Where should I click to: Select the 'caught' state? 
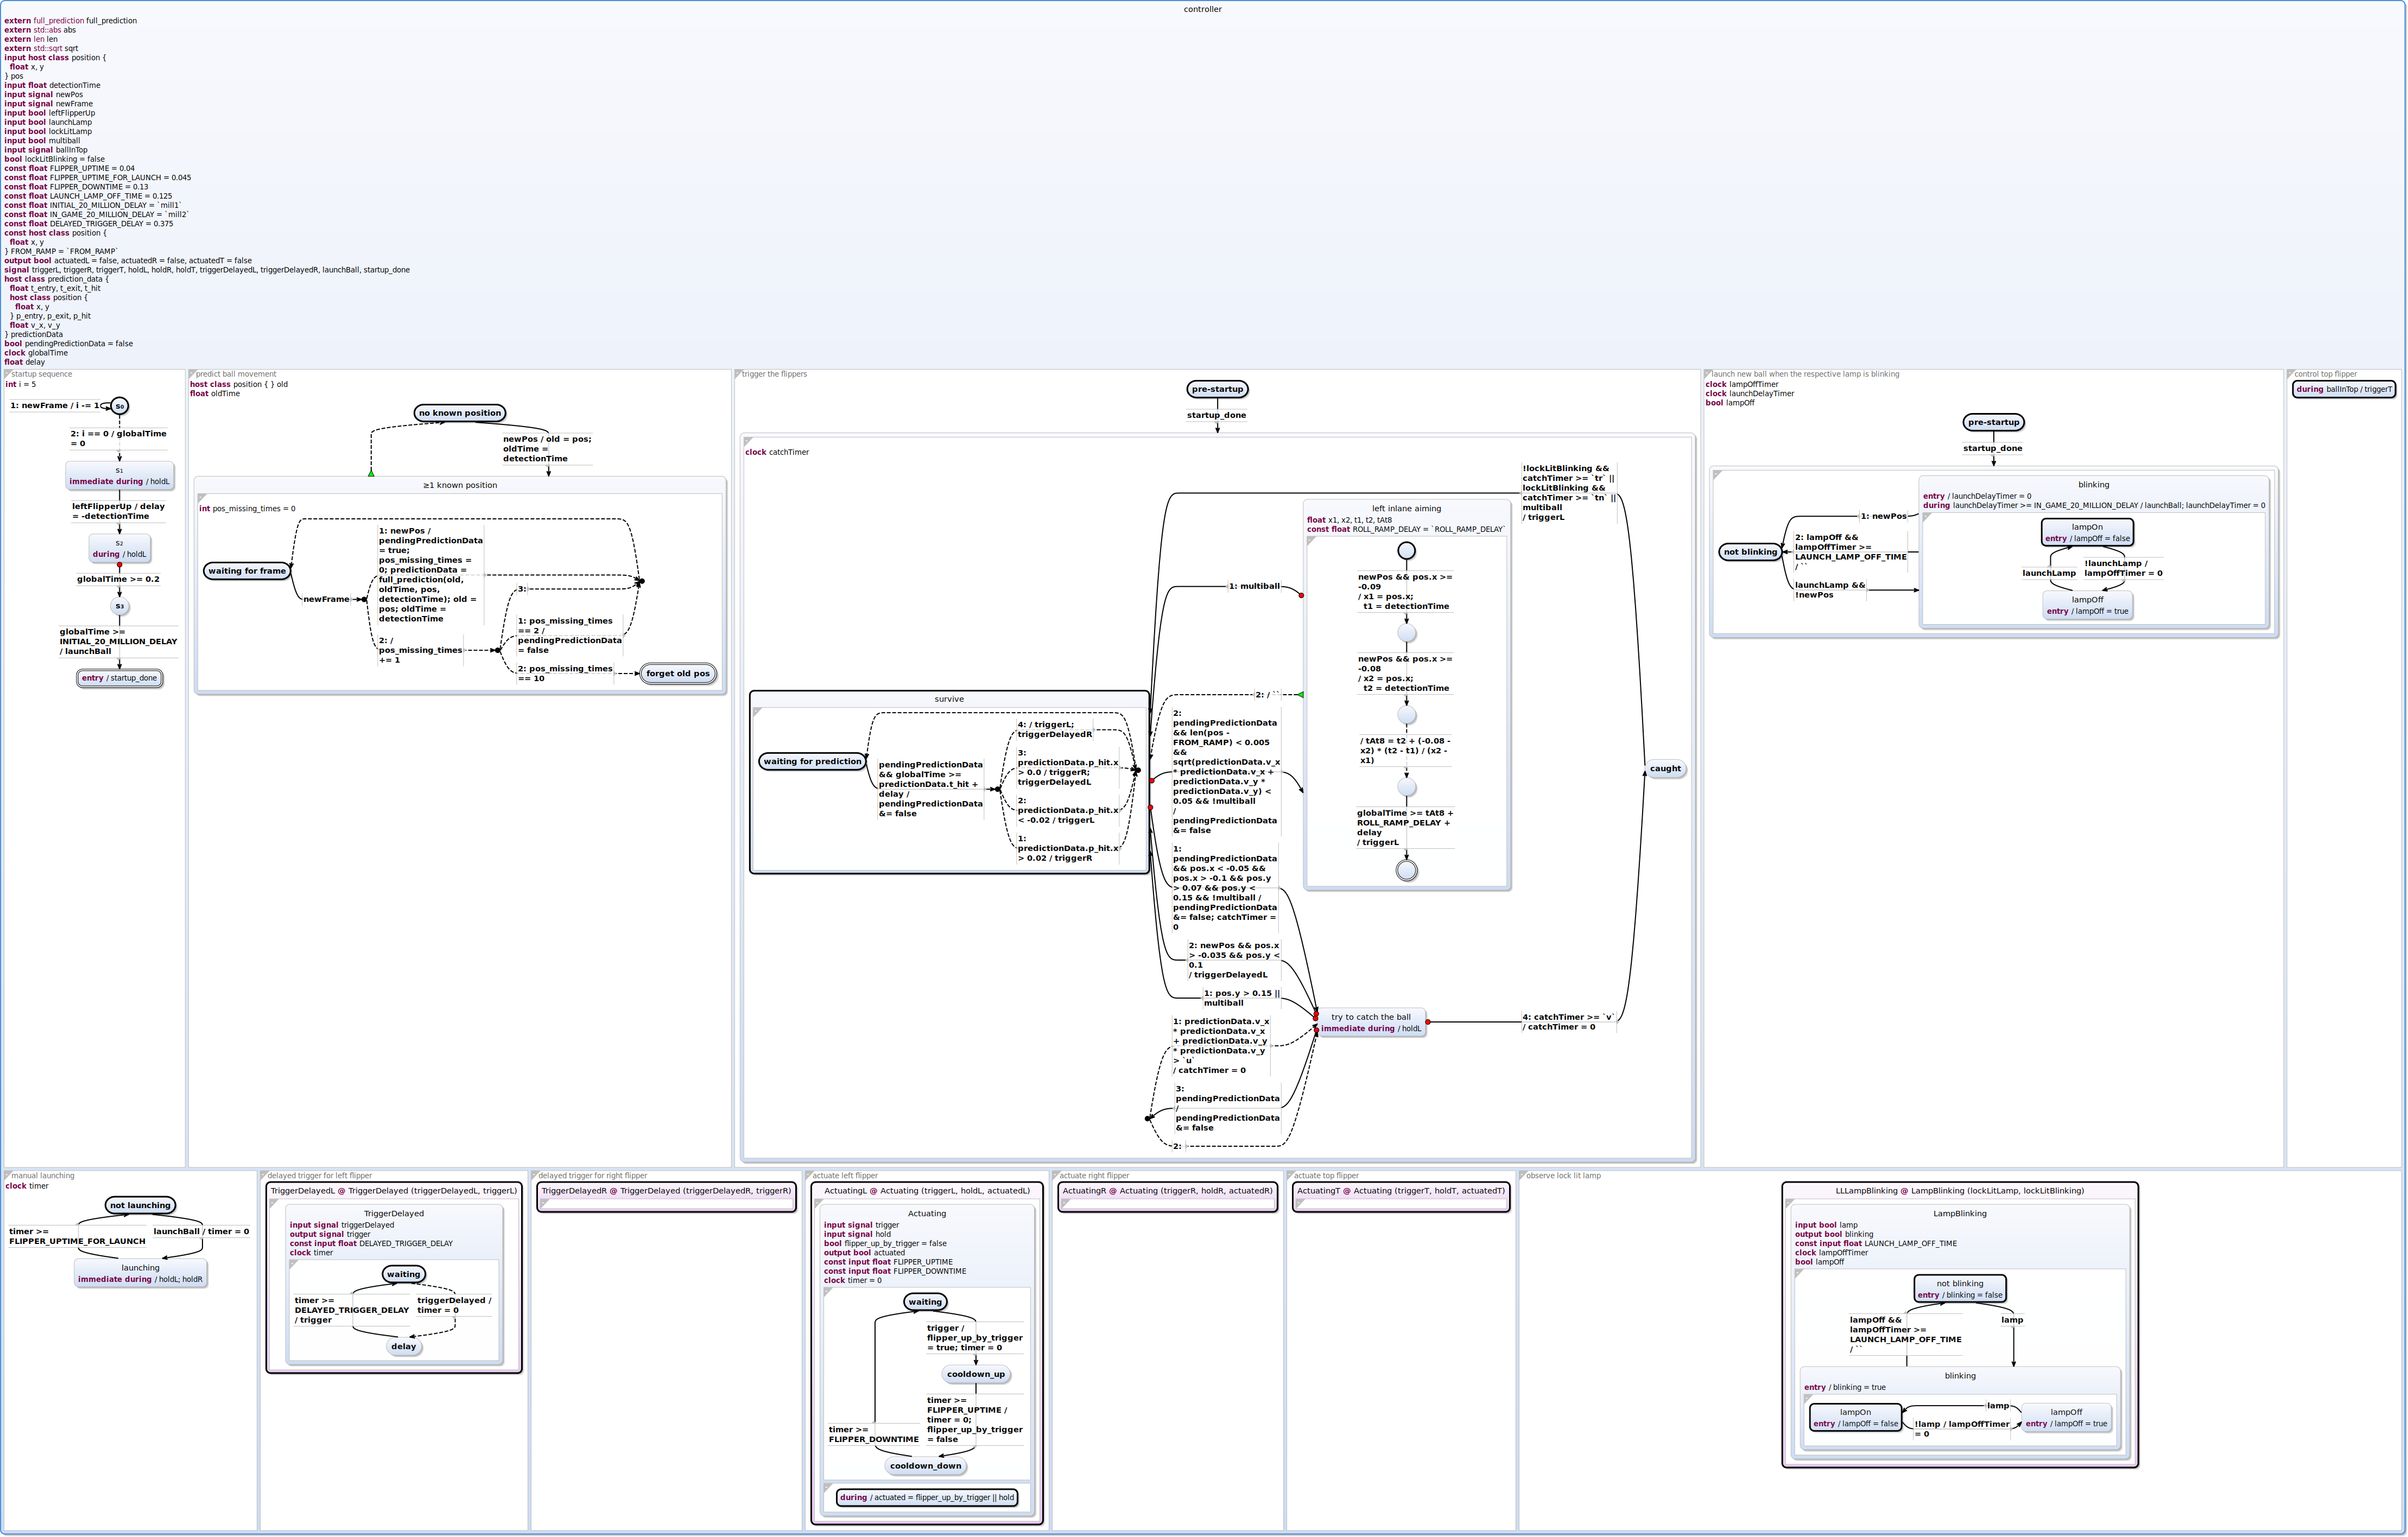1665,769
